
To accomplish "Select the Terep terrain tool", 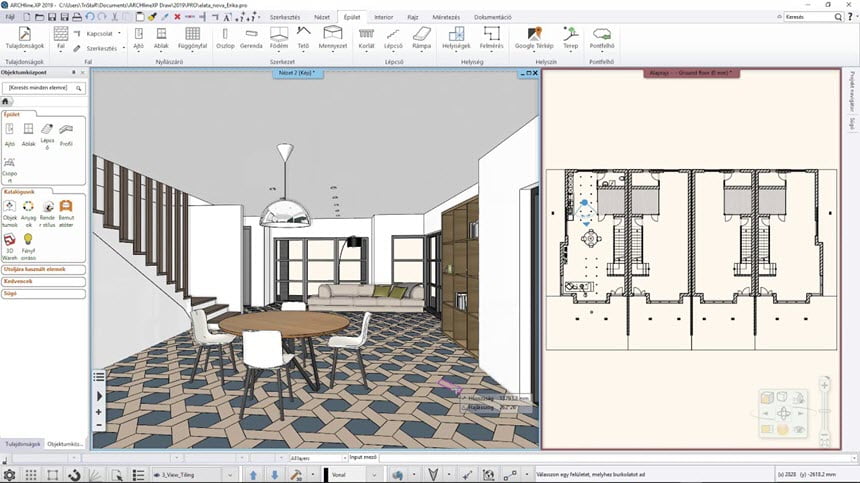I will click(x=570, y=38).
